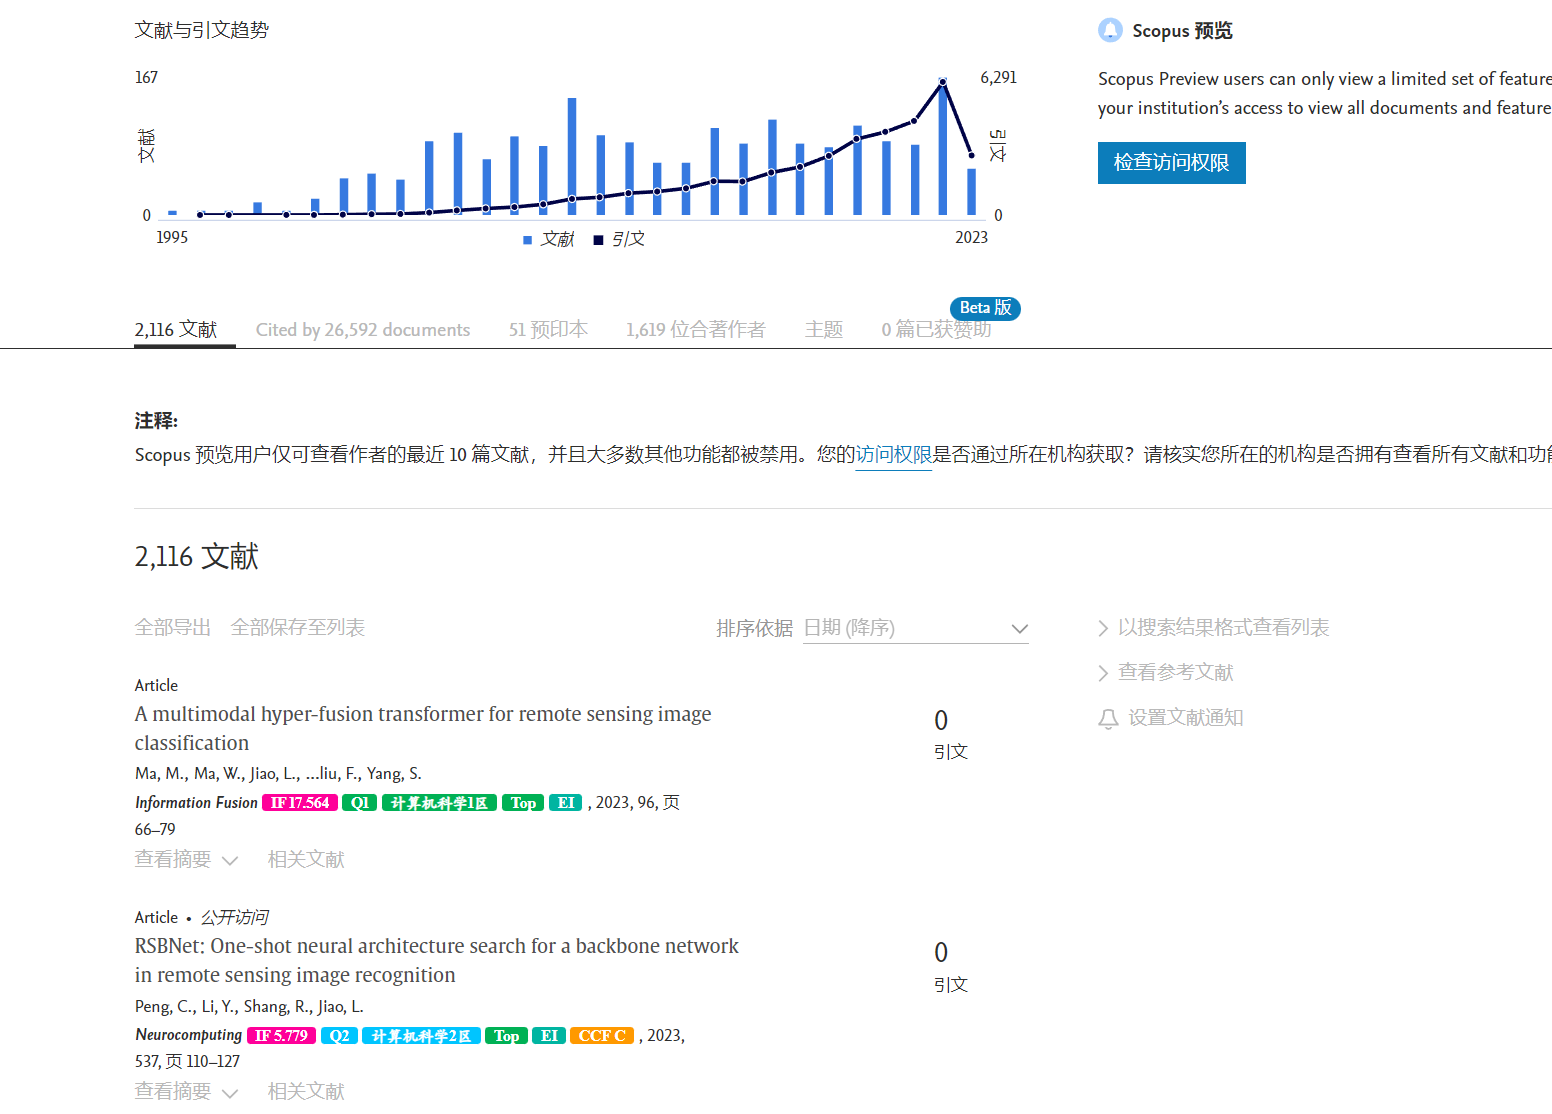
Task: Click the bell icon for document alerts
Action: [x=1108, y=719]
